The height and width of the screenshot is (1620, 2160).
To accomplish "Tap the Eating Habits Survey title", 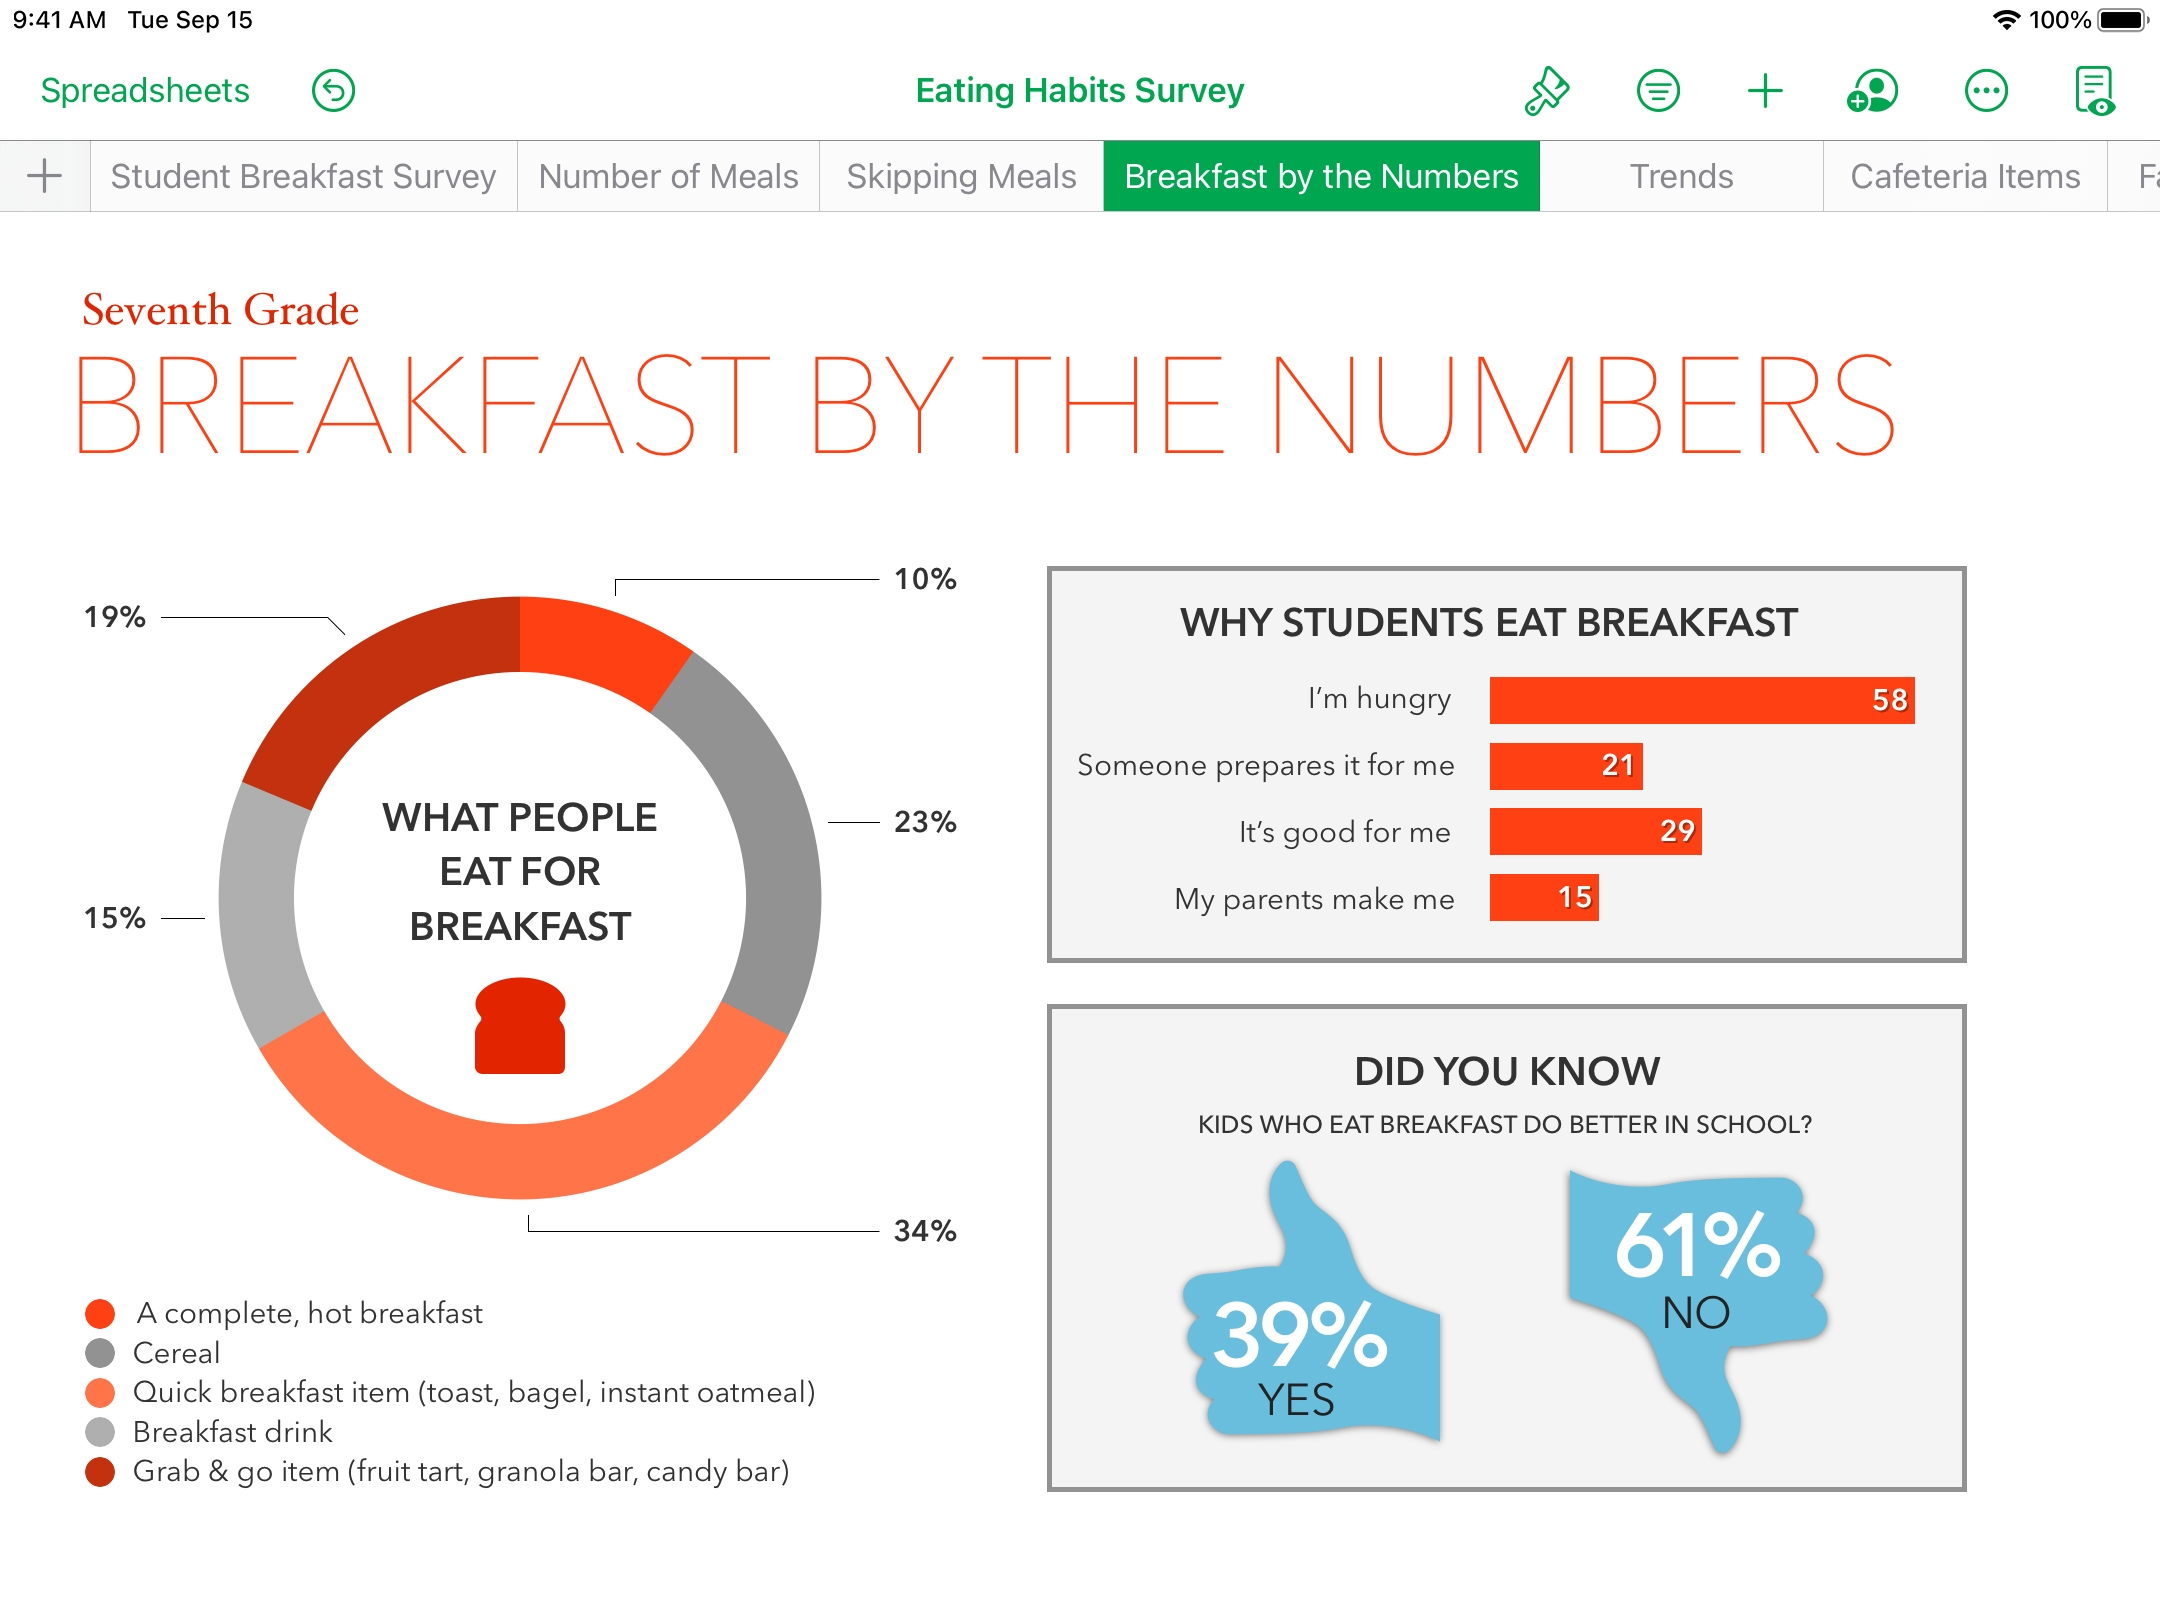I will click(x=1080, y=91).
